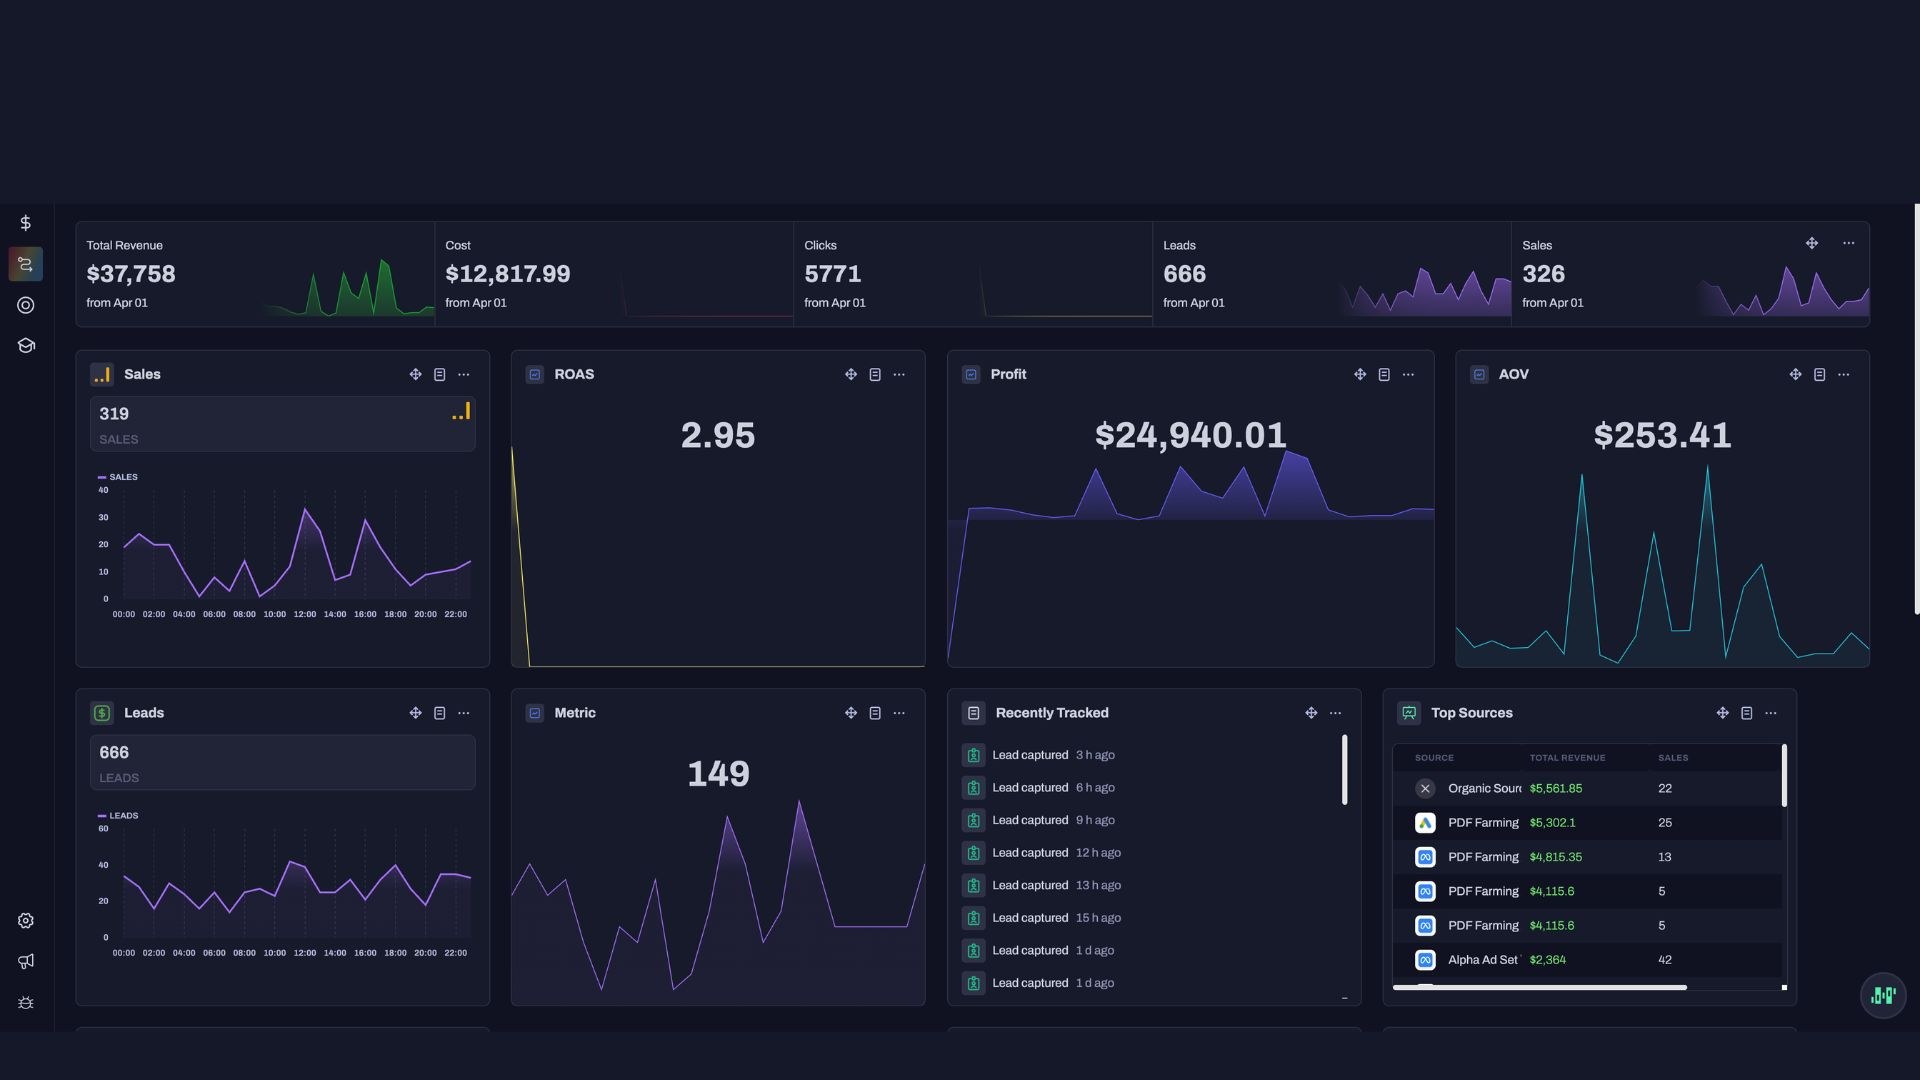Screen dimensions: 1920x1080
Task: Open the note icon on Metric widget
Action: click(x=875, y=713)
